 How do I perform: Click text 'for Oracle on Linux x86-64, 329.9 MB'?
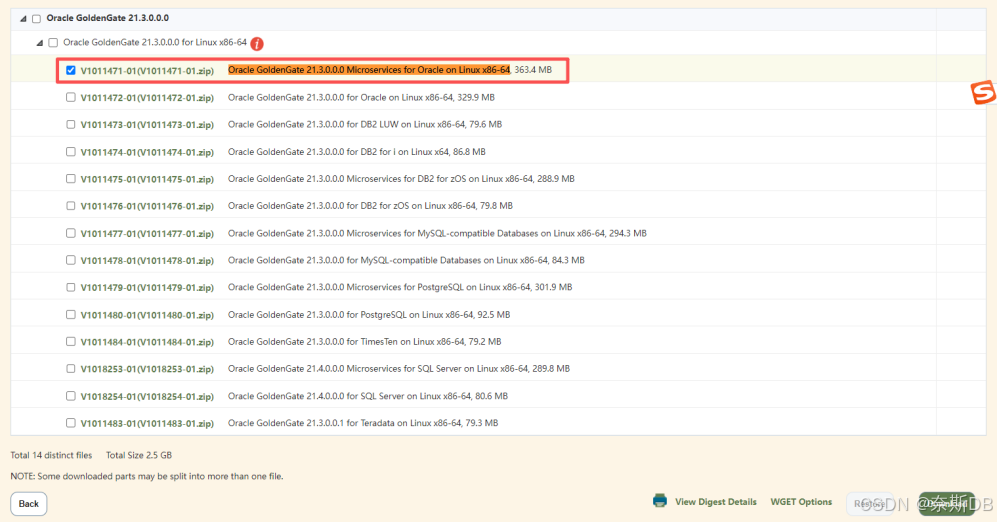coord(420,97)
